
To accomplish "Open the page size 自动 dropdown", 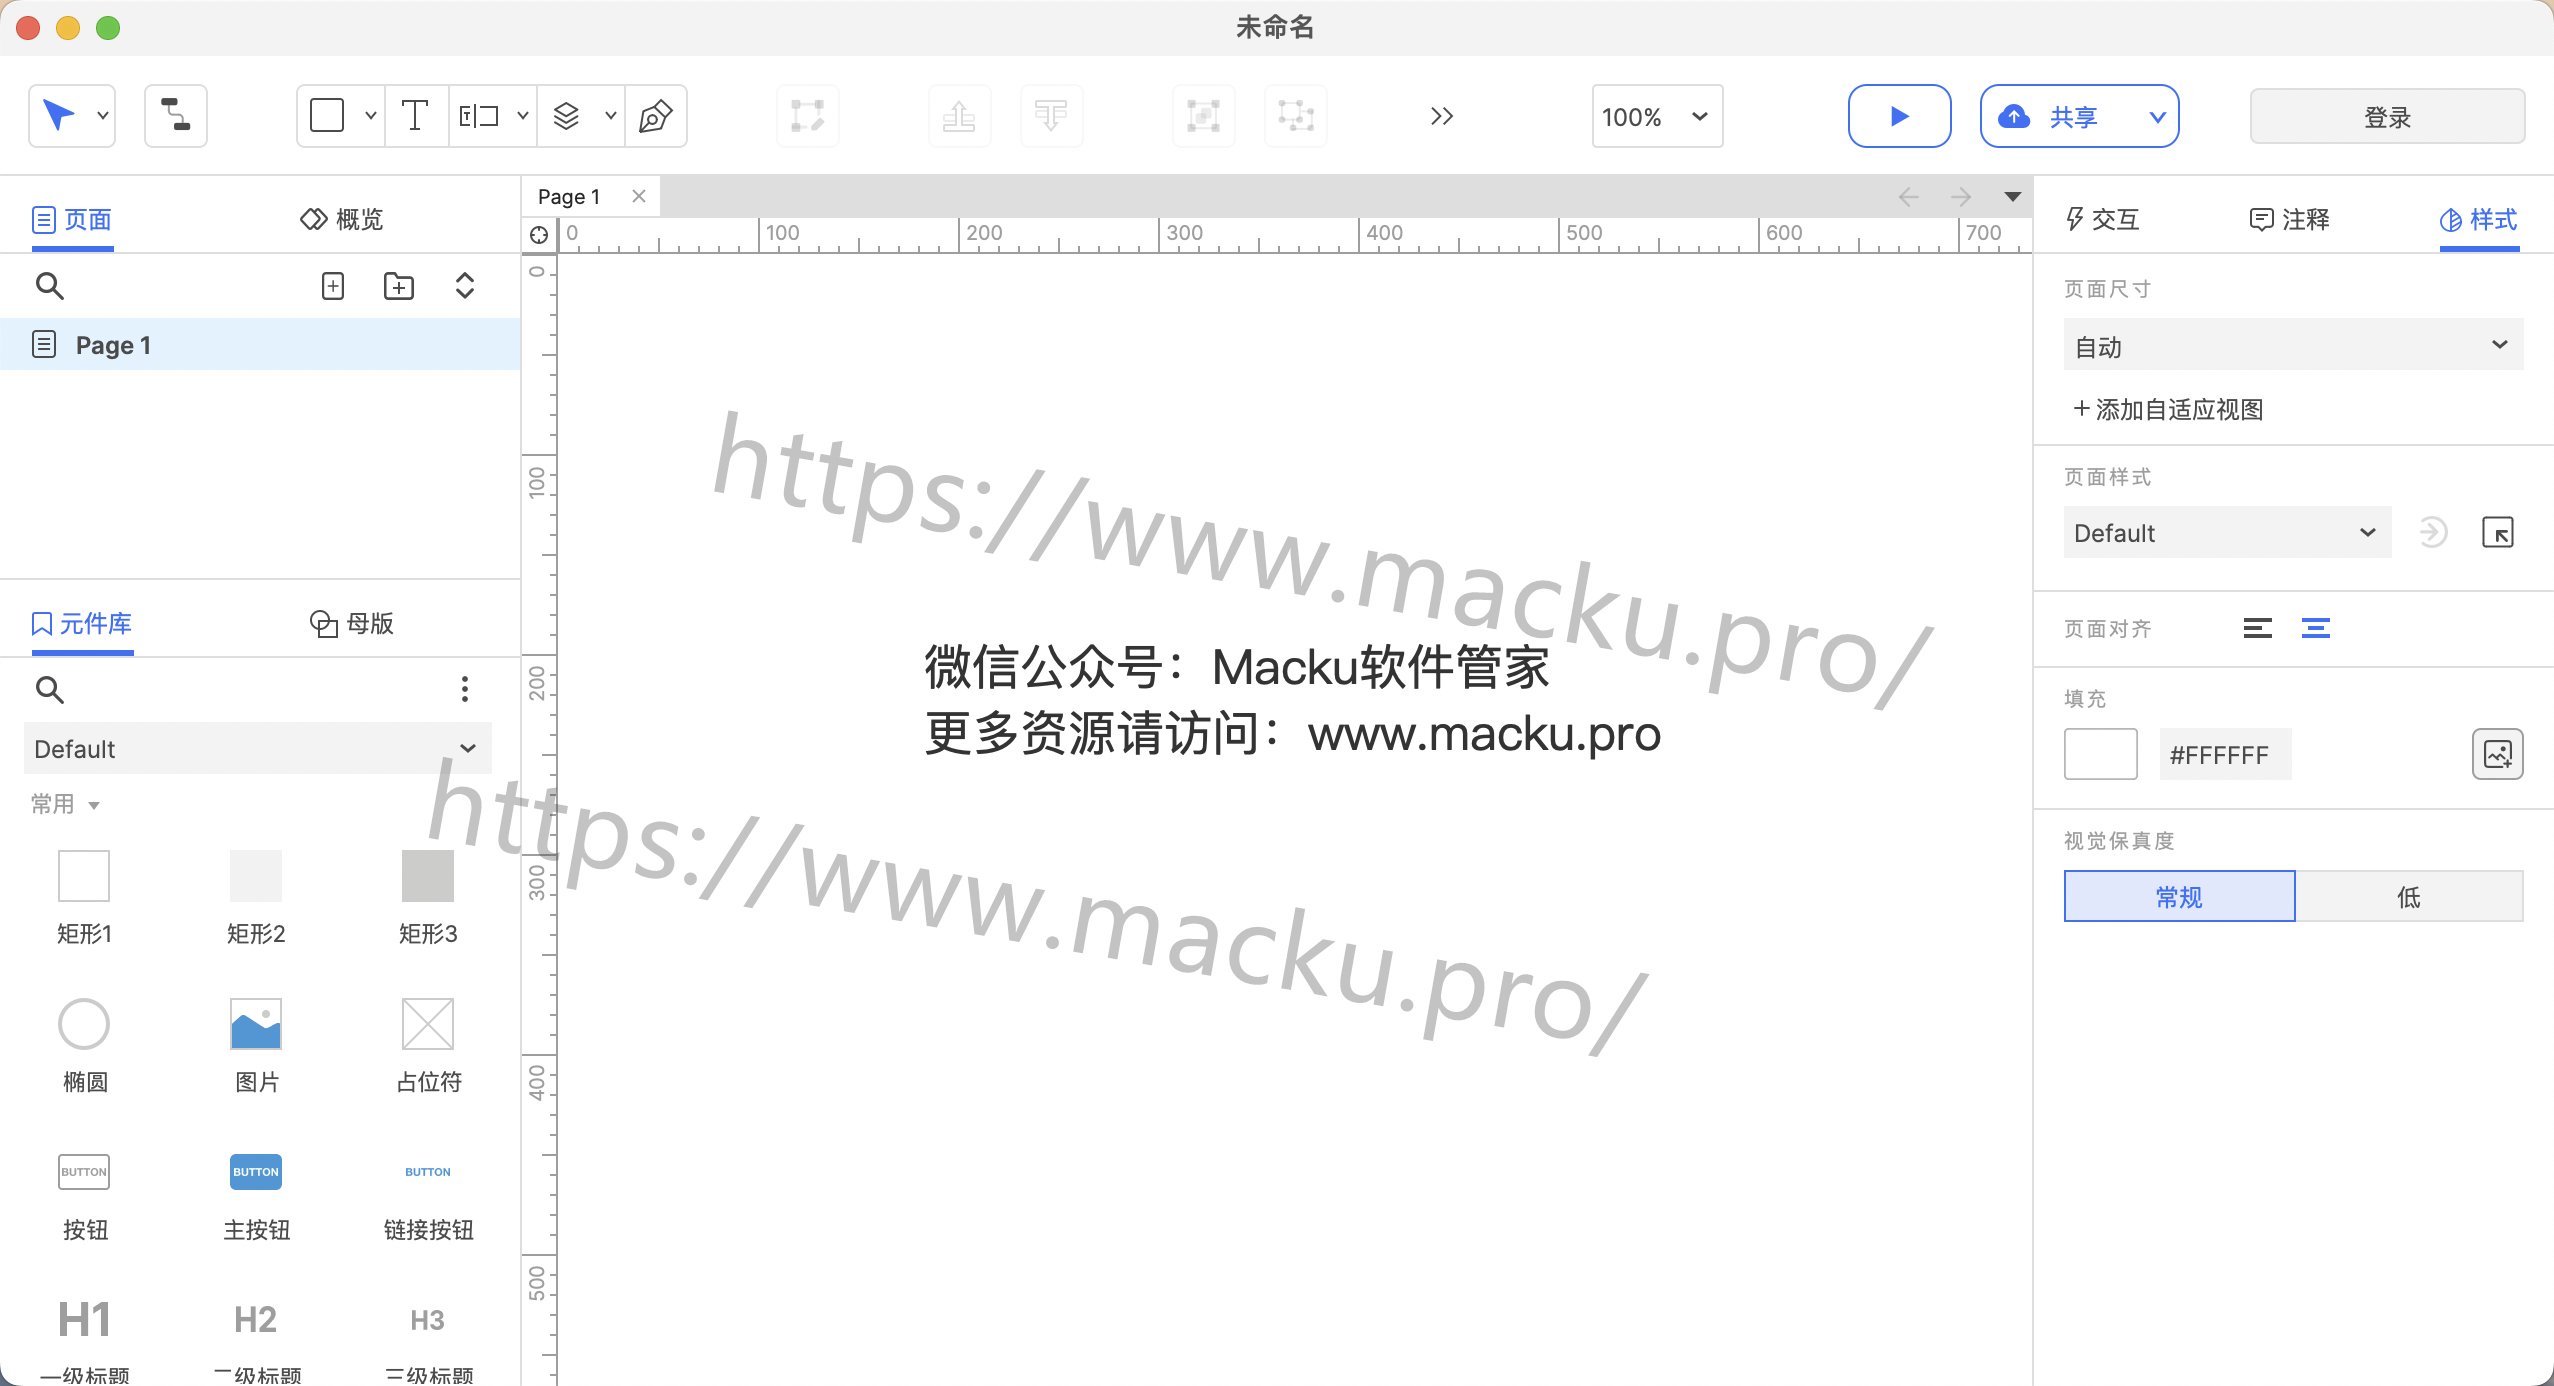I will [x=2293, y=345].
